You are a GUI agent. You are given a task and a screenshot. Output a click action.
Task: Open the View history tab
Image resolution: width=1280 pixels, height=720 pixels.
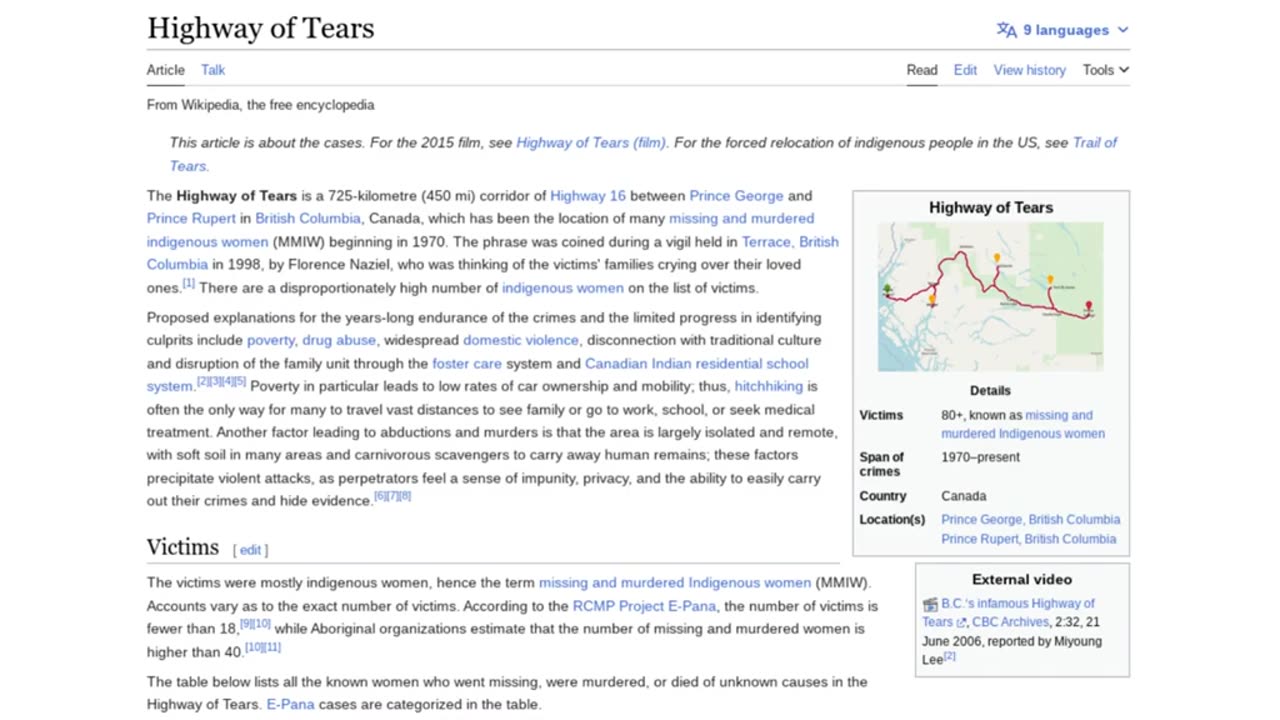coord(1029,70)
